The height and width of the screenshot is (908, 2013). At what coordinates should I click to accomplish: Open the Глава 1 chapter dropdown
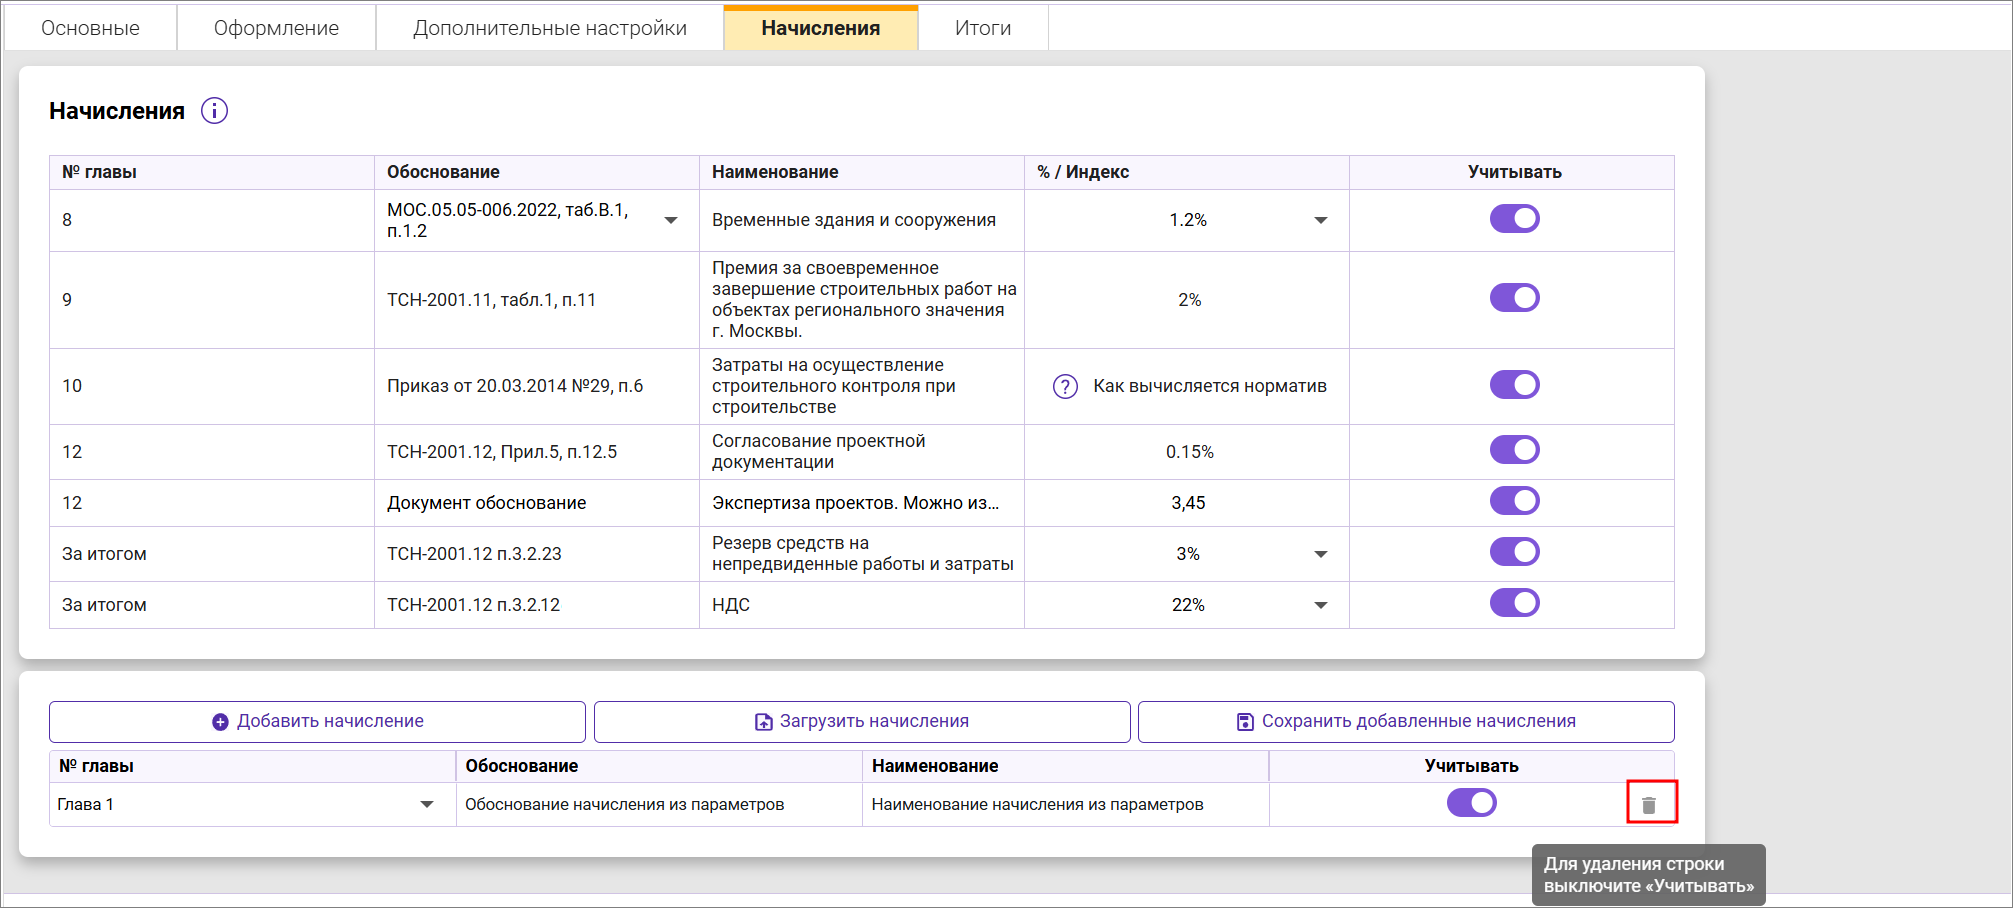point(427,805)
